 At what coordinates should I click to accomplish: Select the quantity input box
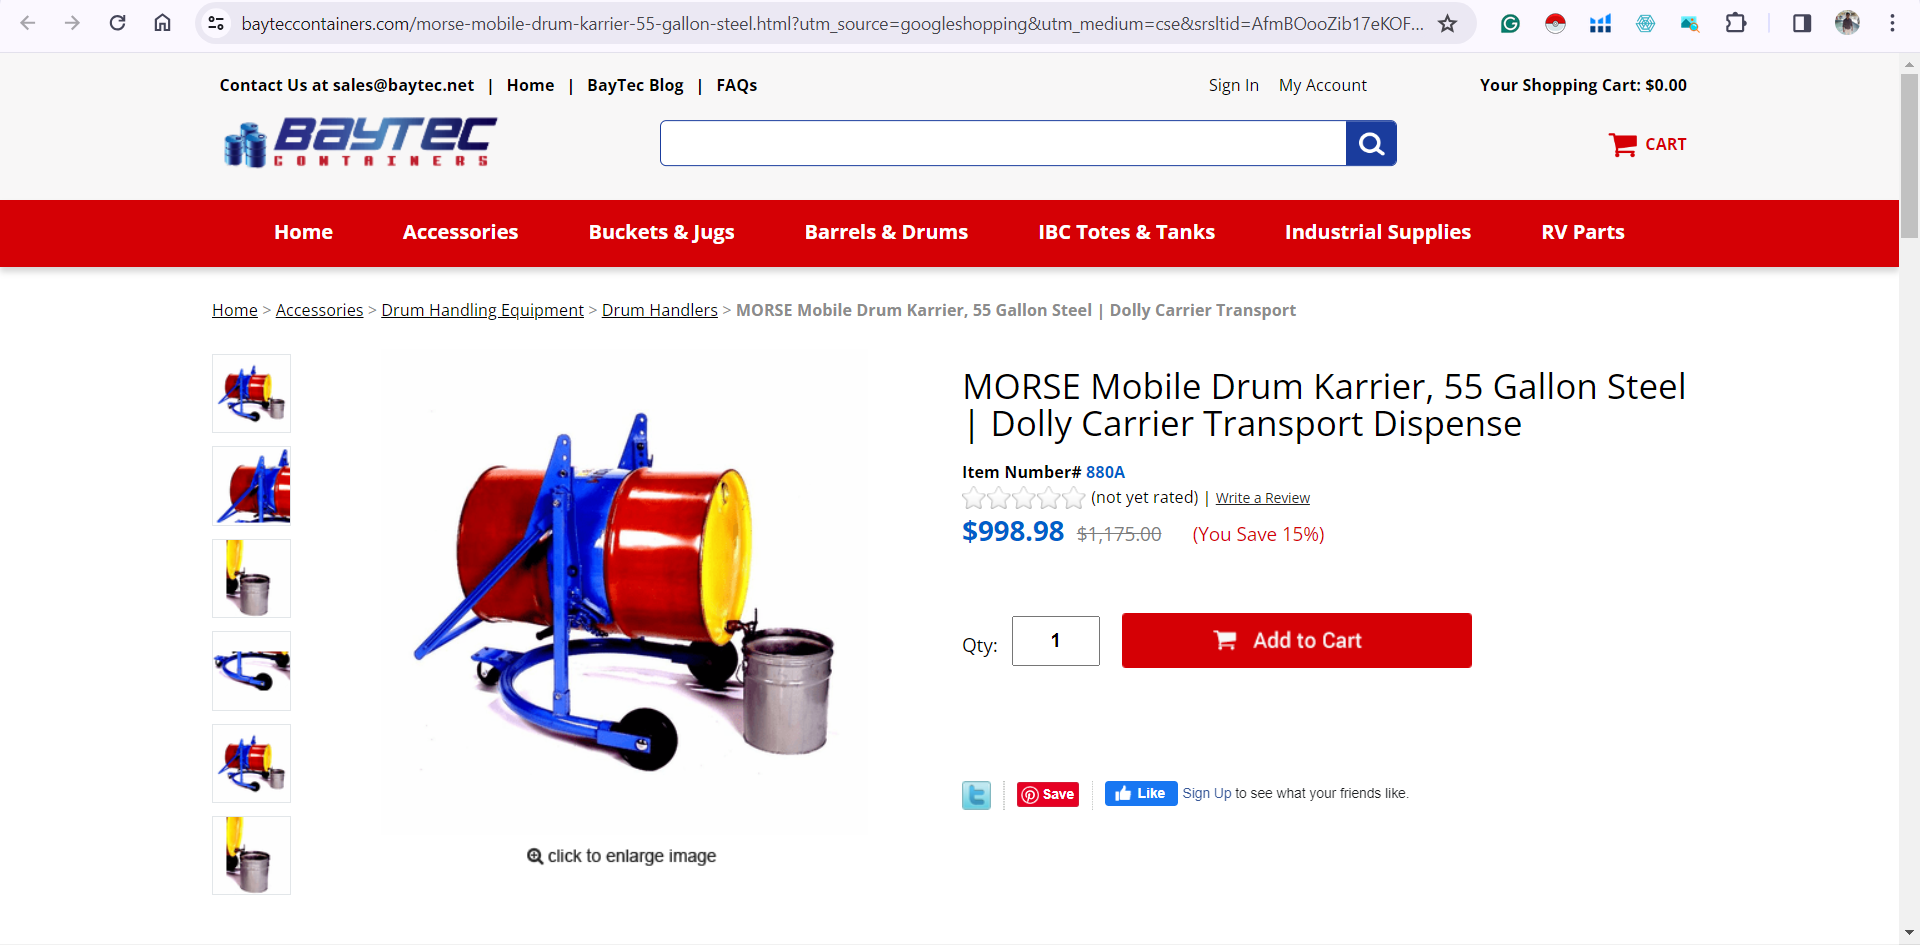point(1055,641)
